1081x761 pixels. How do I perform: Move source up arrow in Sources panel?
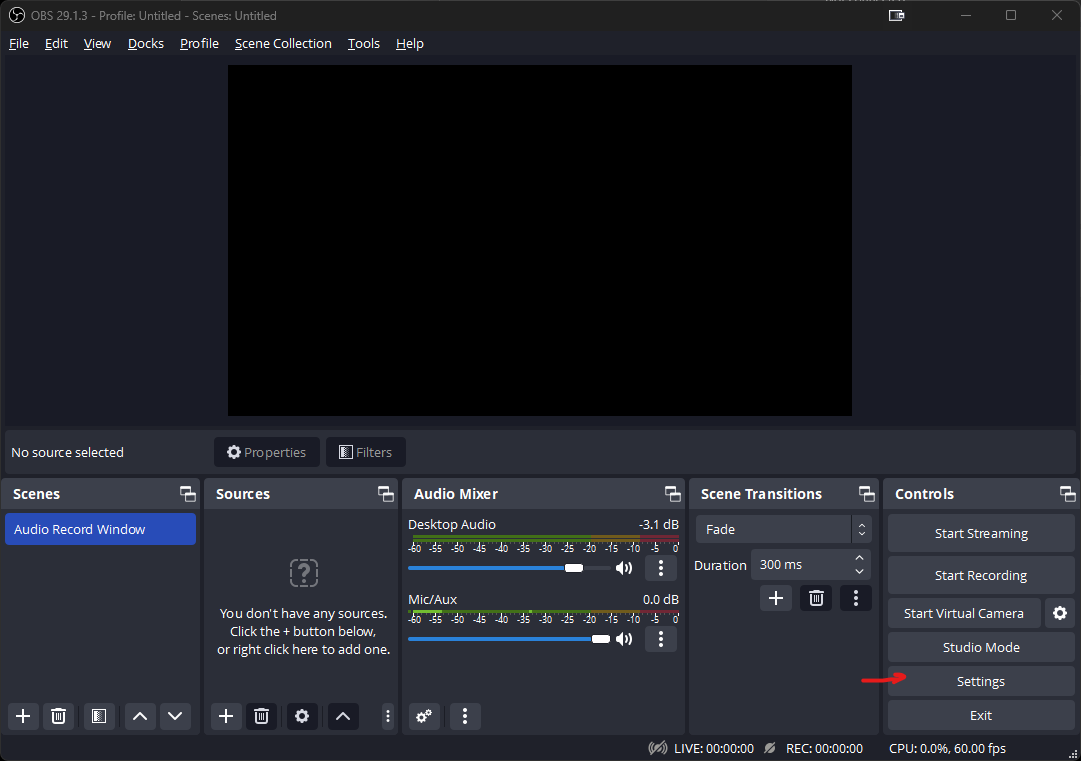tap(343, 716)
